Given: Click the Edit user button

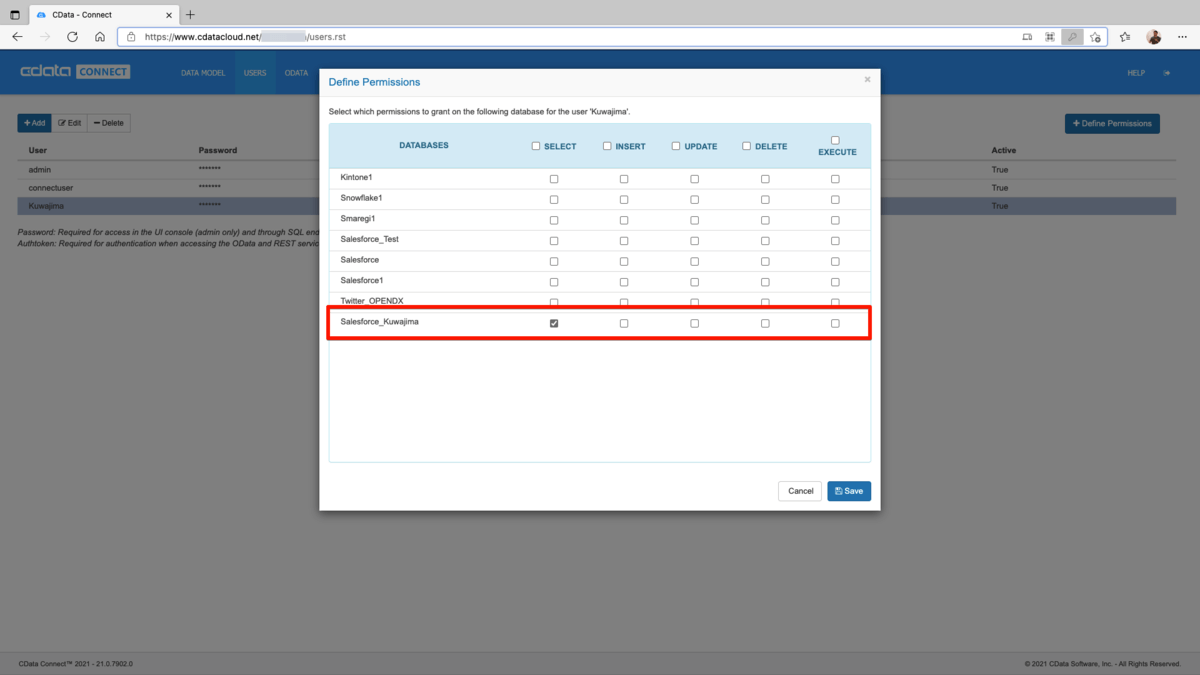Looking at the screenshot, I should 69,123.
